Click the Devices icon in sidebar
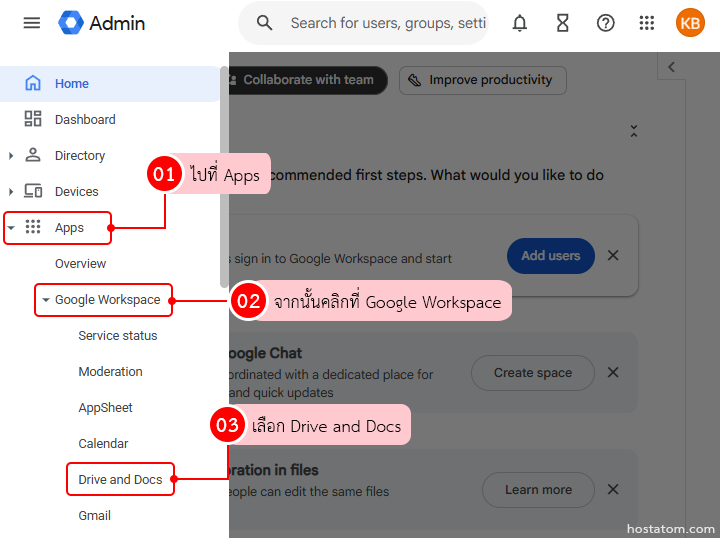The image size is (720, 538). (x=33, y=191)
